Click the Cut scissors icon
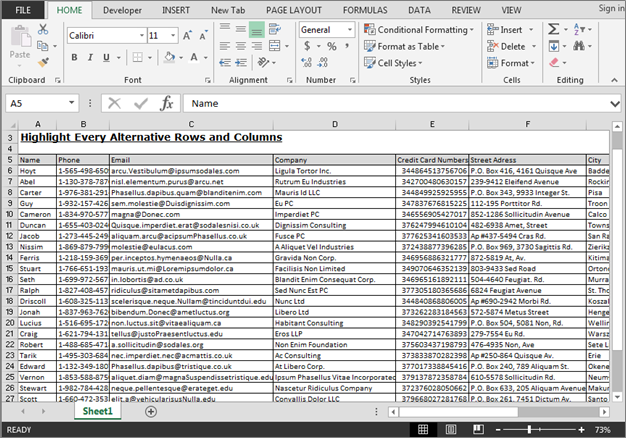Image resolution: width=626 pixels, height=438 pixels. (43, 29)
